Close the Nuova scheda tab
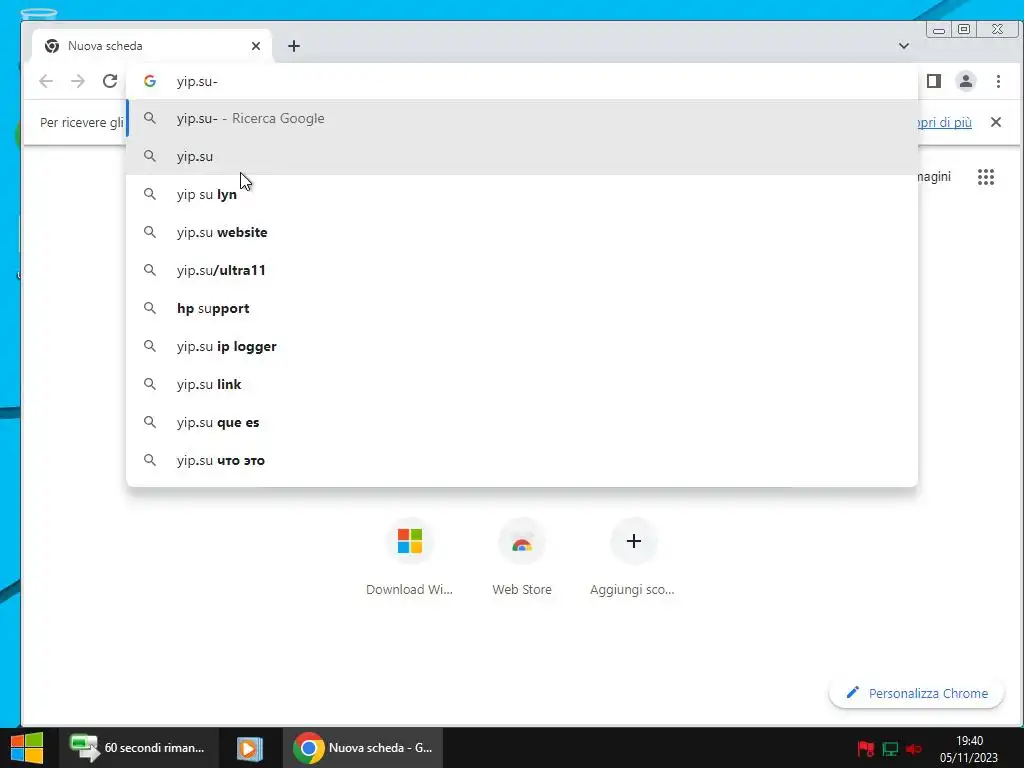The image size is (1024, 768). (256, 46)
